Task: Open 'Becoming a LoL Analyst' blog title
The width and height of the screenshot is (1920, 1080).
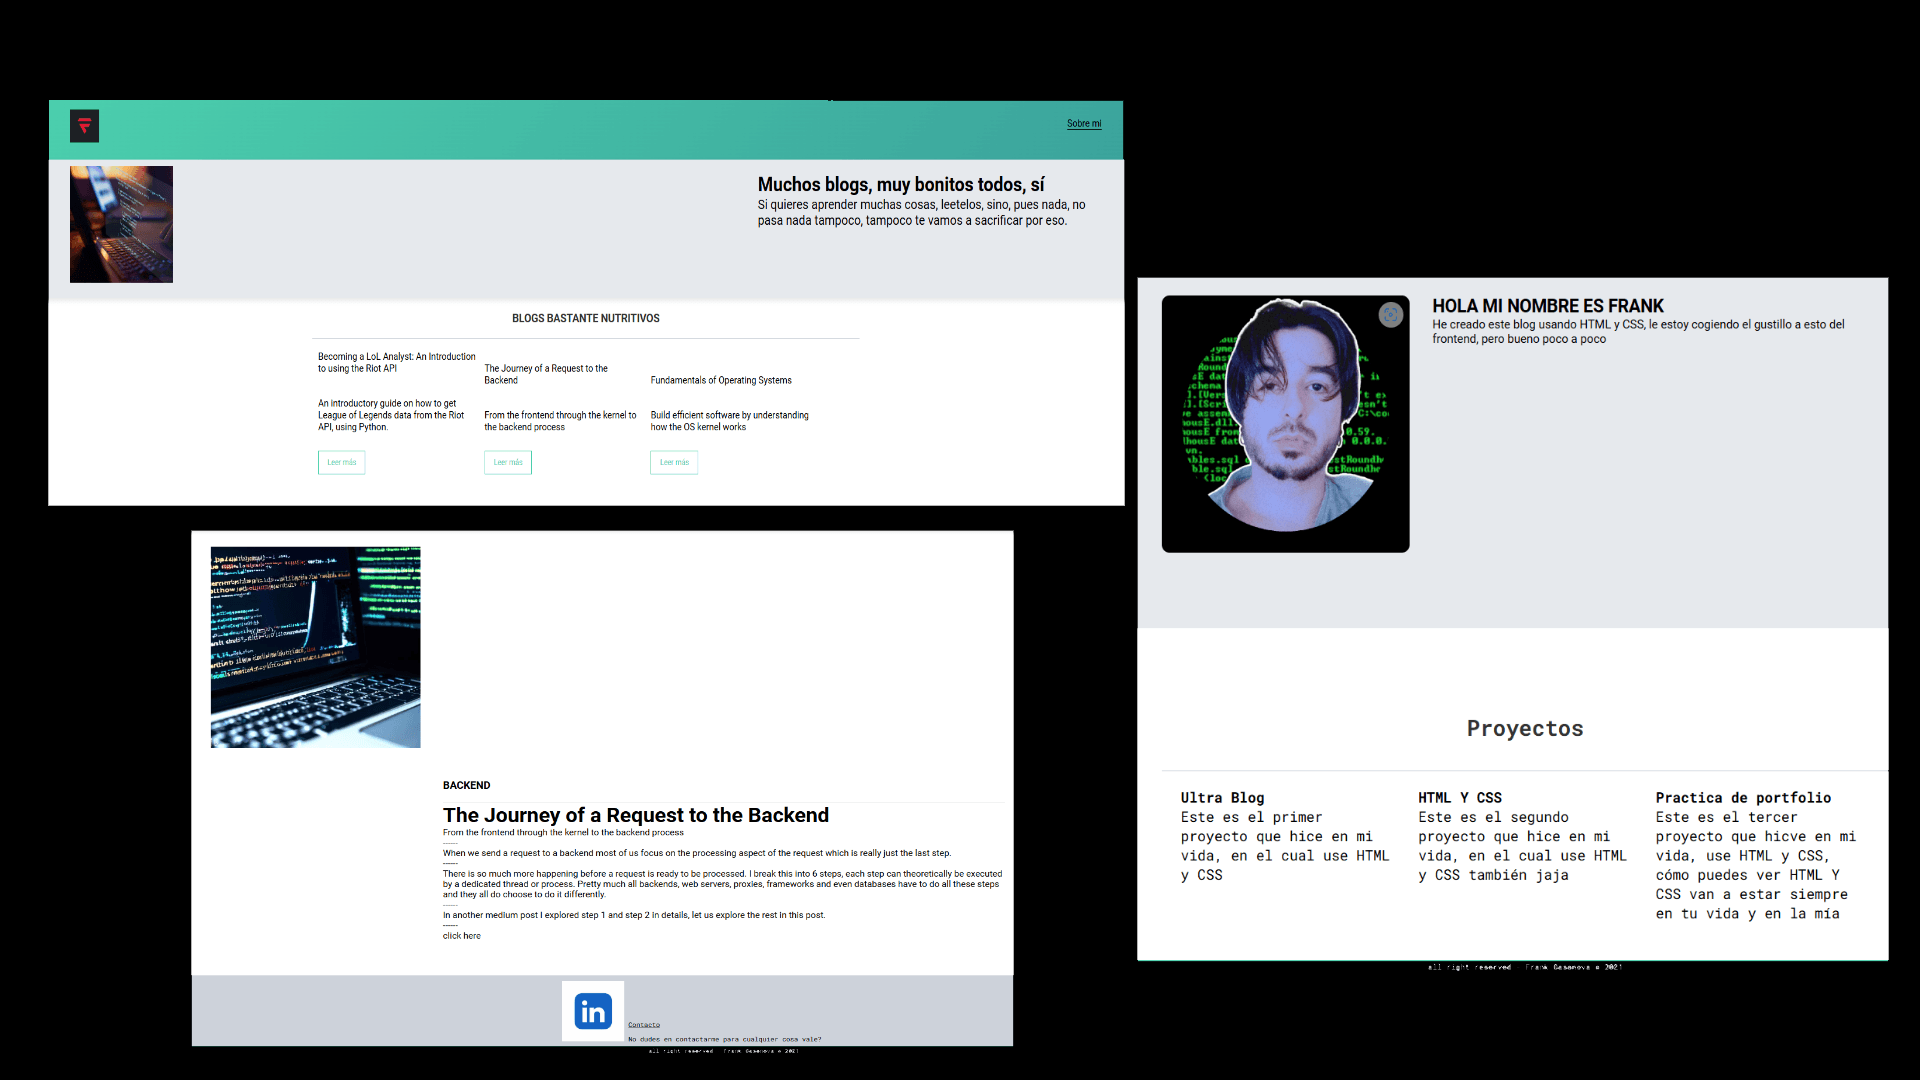Action: coord(396,362)
